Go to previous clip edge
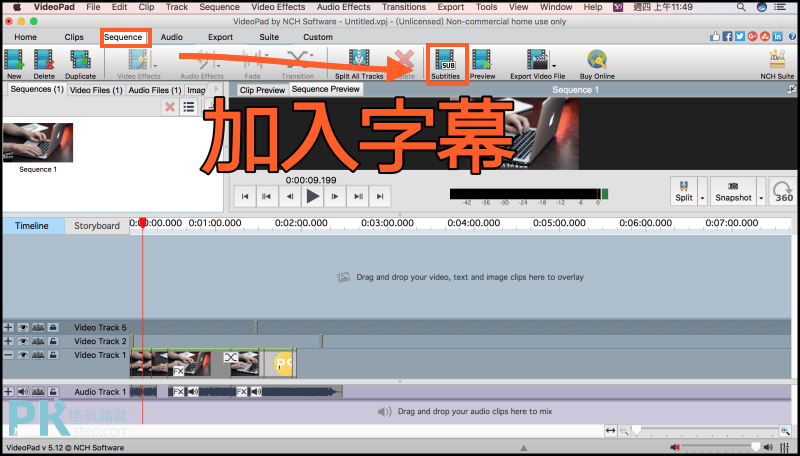 click(267, 197)
